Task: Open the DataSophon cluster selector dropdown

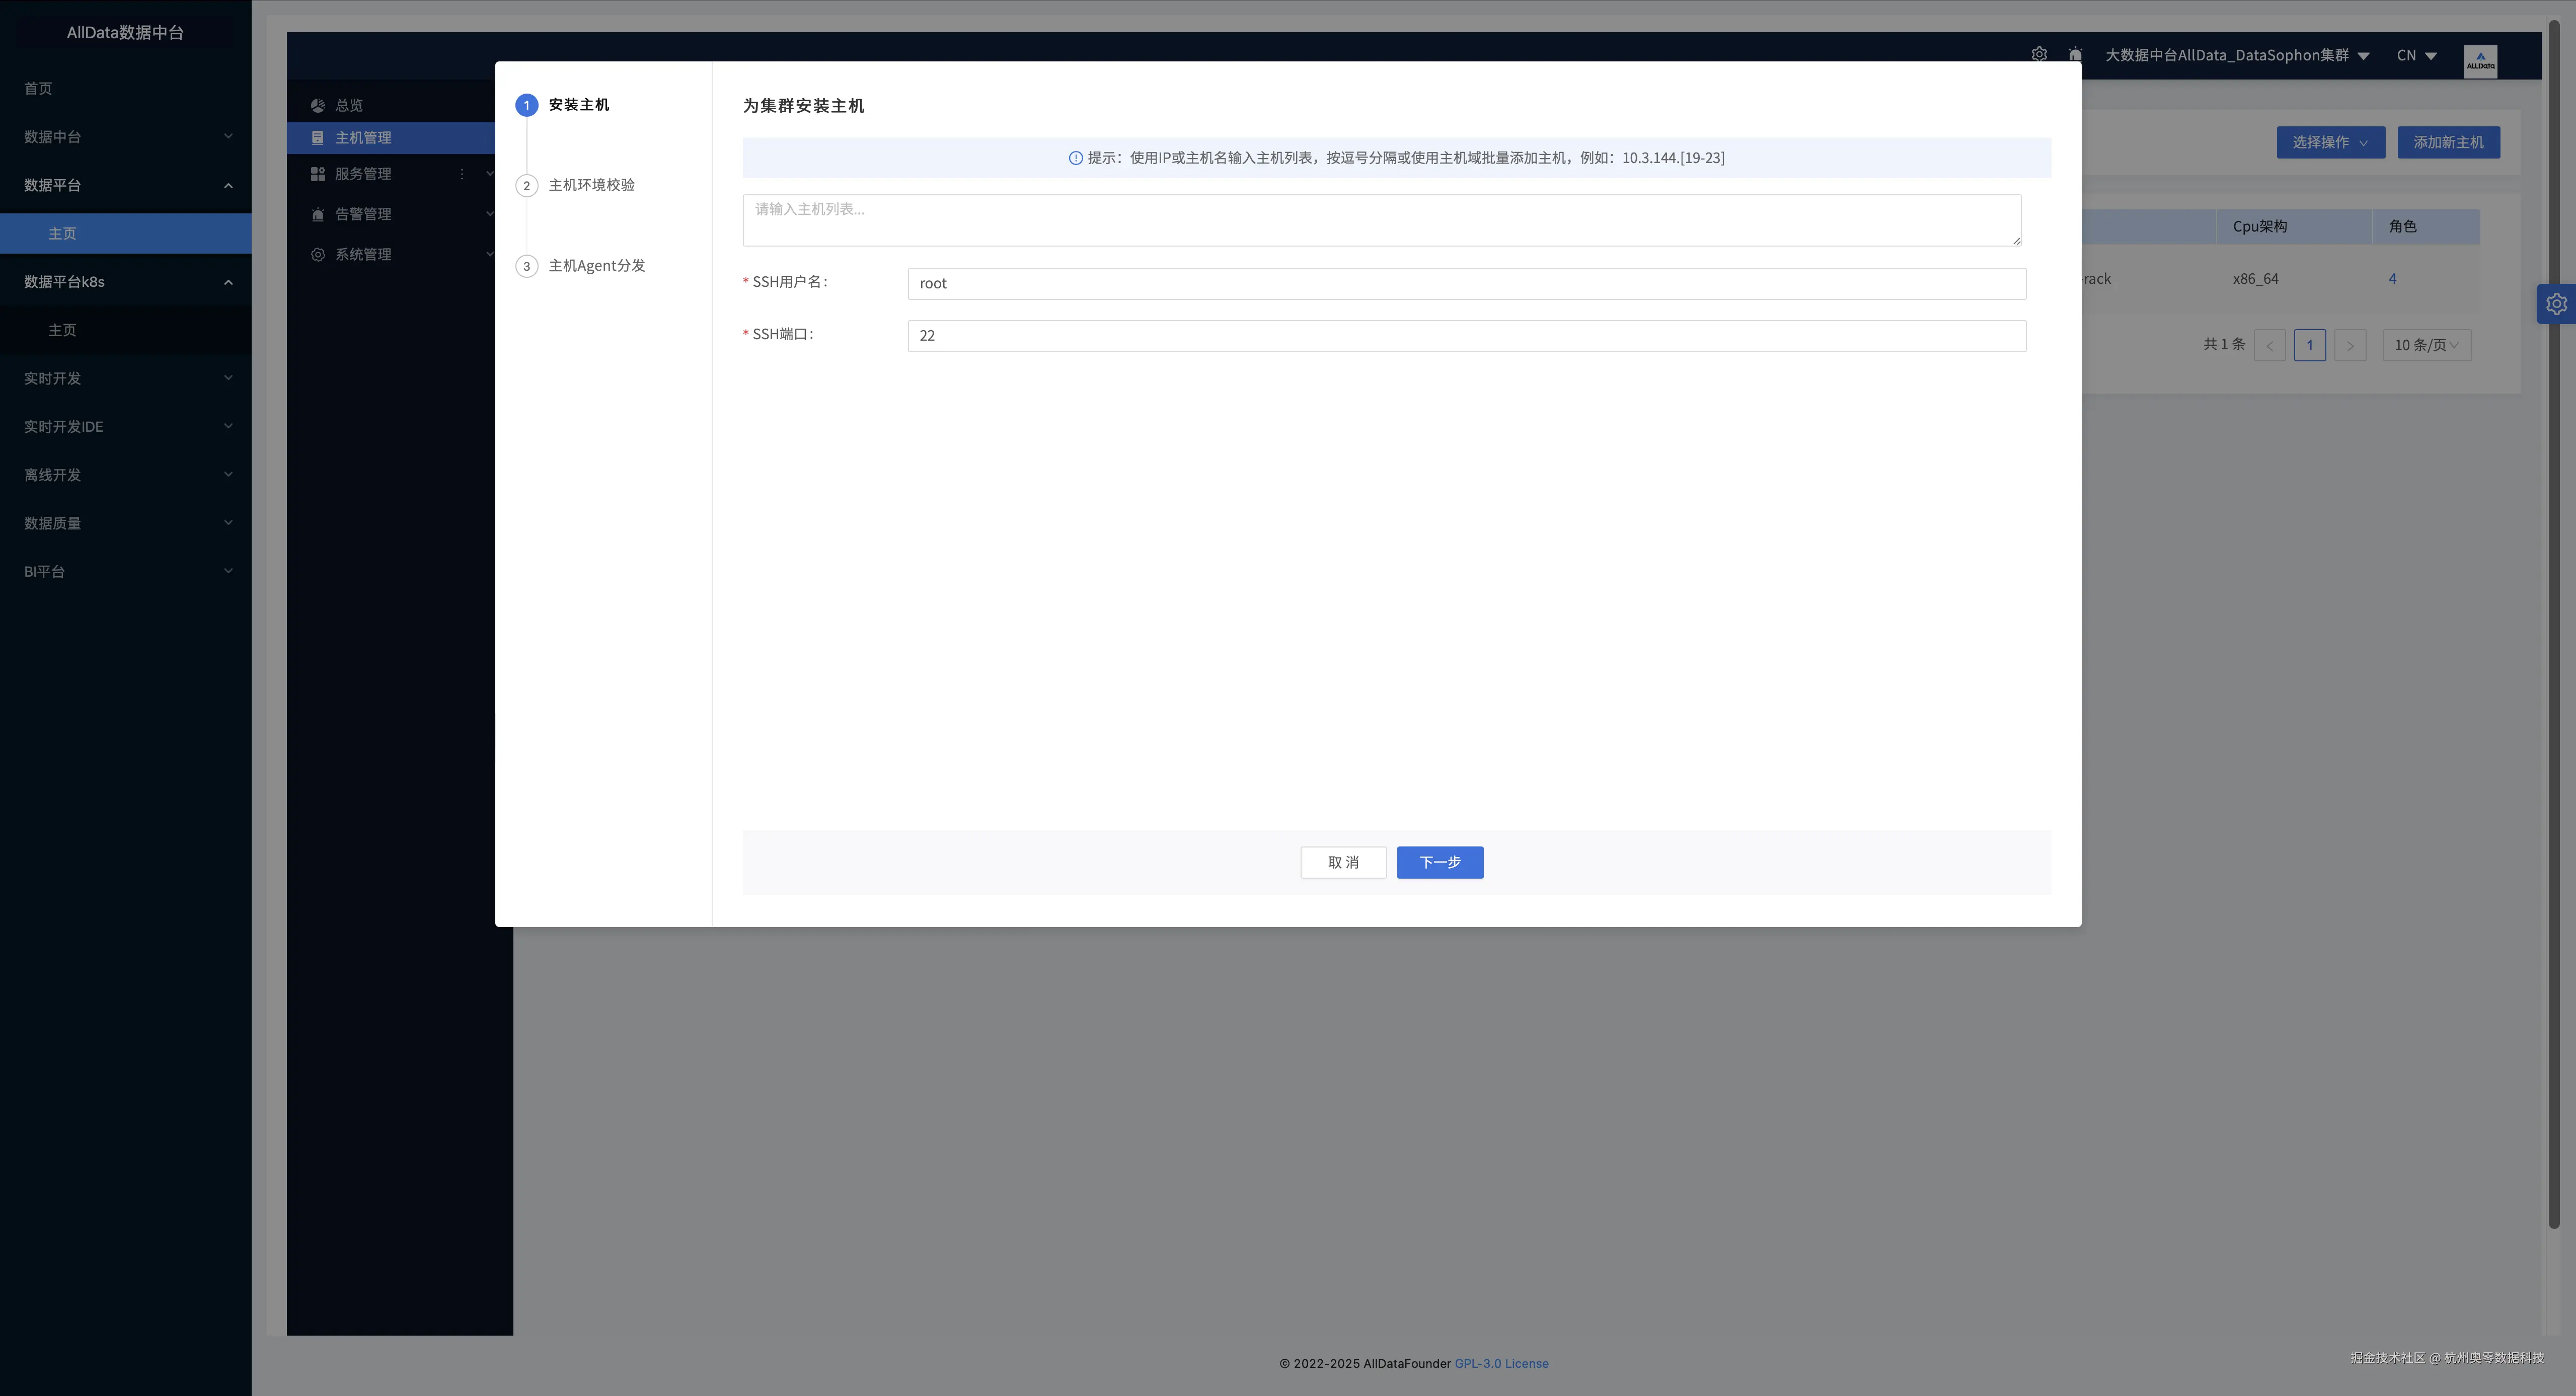Action: click(2236, 56)
